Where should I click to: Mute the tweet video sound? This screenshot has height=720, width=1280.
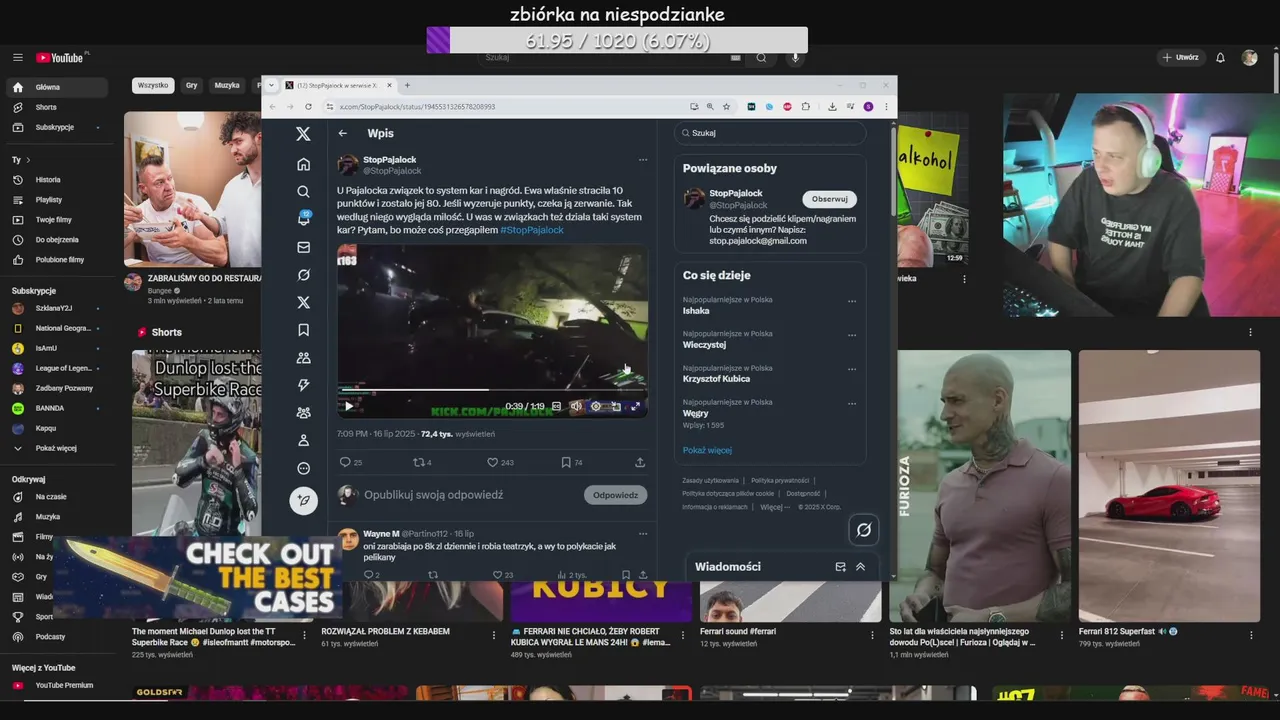pos(576,406)
